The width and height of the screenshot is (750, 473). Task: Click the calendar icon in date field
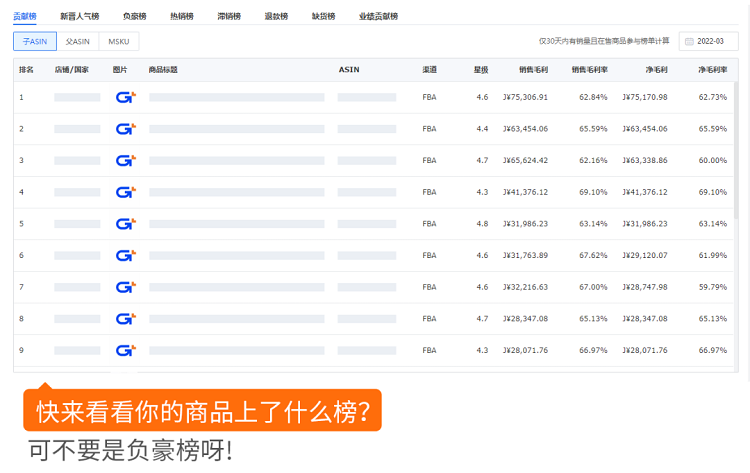point(689,42)
